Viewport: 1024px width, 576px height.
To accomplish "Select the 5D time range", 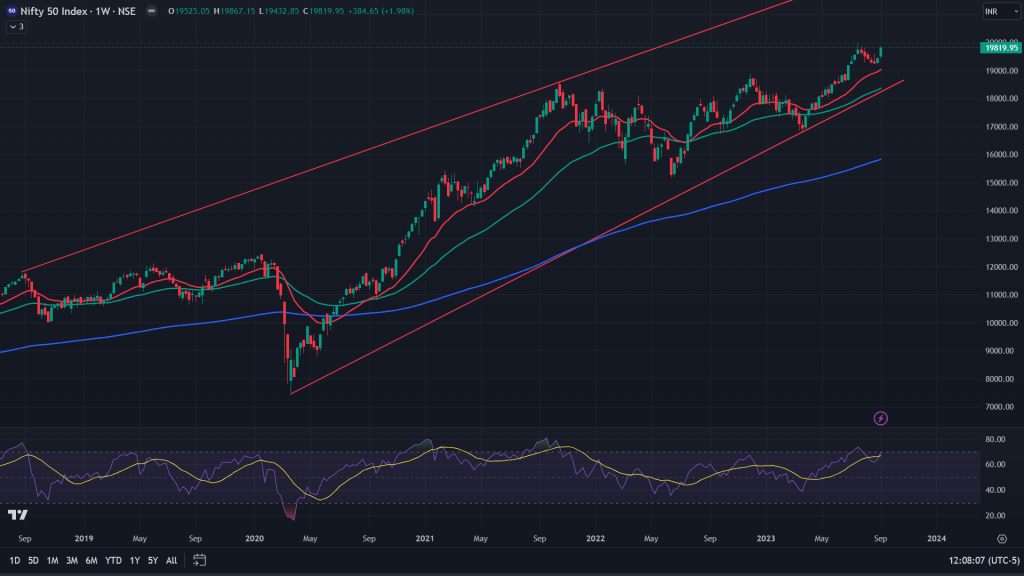I will (33, 560).
